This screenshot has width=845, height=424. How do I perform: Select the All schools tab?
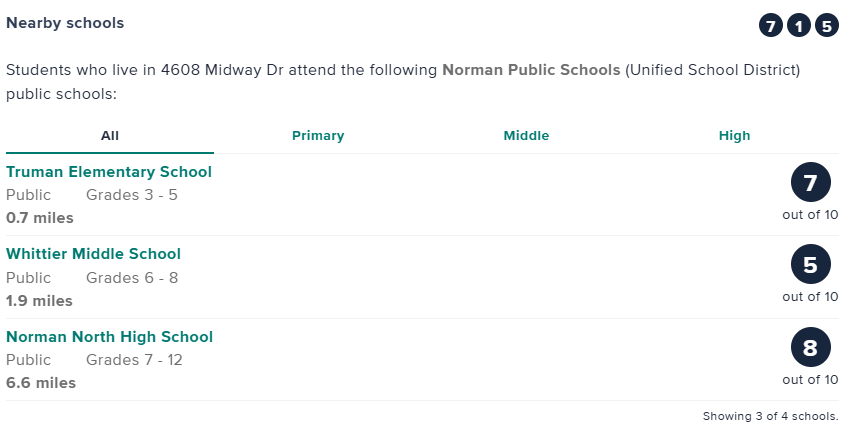110,136
